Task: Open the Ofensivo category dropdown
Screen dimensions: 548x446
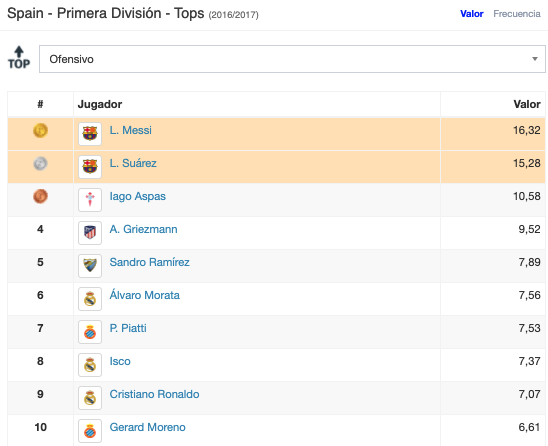Action: click(x=292, y=59)
